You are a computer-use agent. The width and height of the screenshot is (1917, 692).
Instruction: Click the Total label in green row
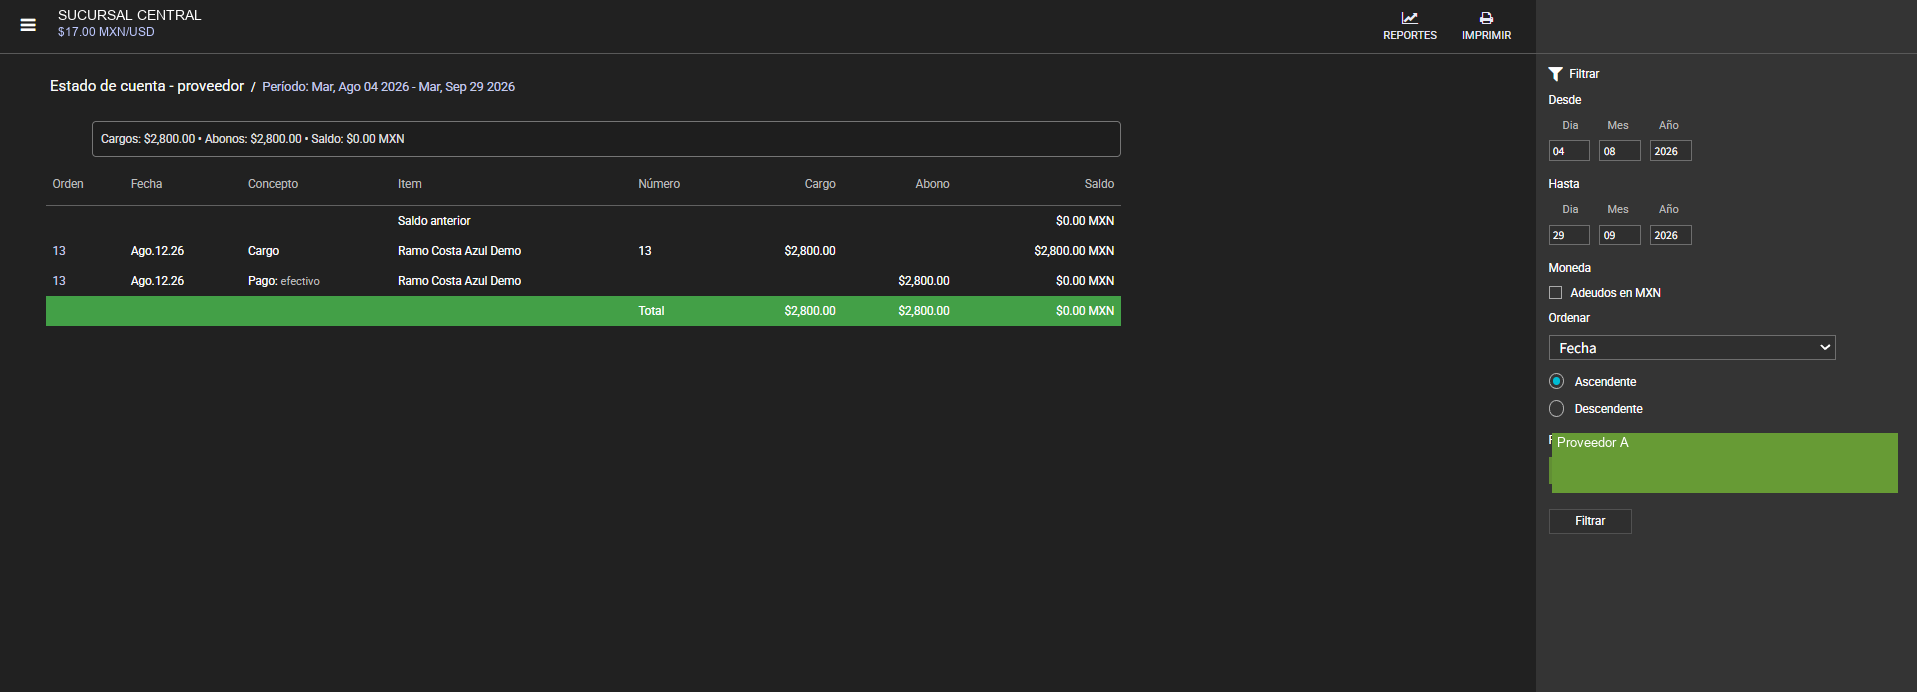[651, 311]
